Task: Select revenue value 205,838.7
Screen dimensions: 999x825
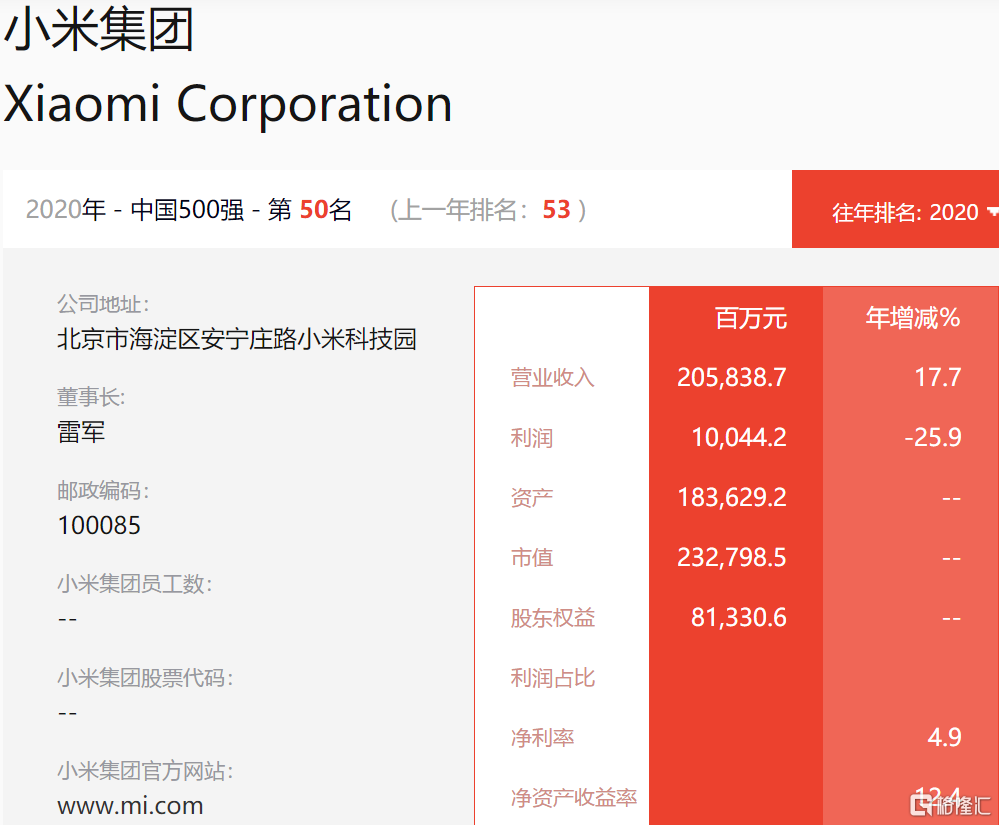Action: [x=731, y=377]
